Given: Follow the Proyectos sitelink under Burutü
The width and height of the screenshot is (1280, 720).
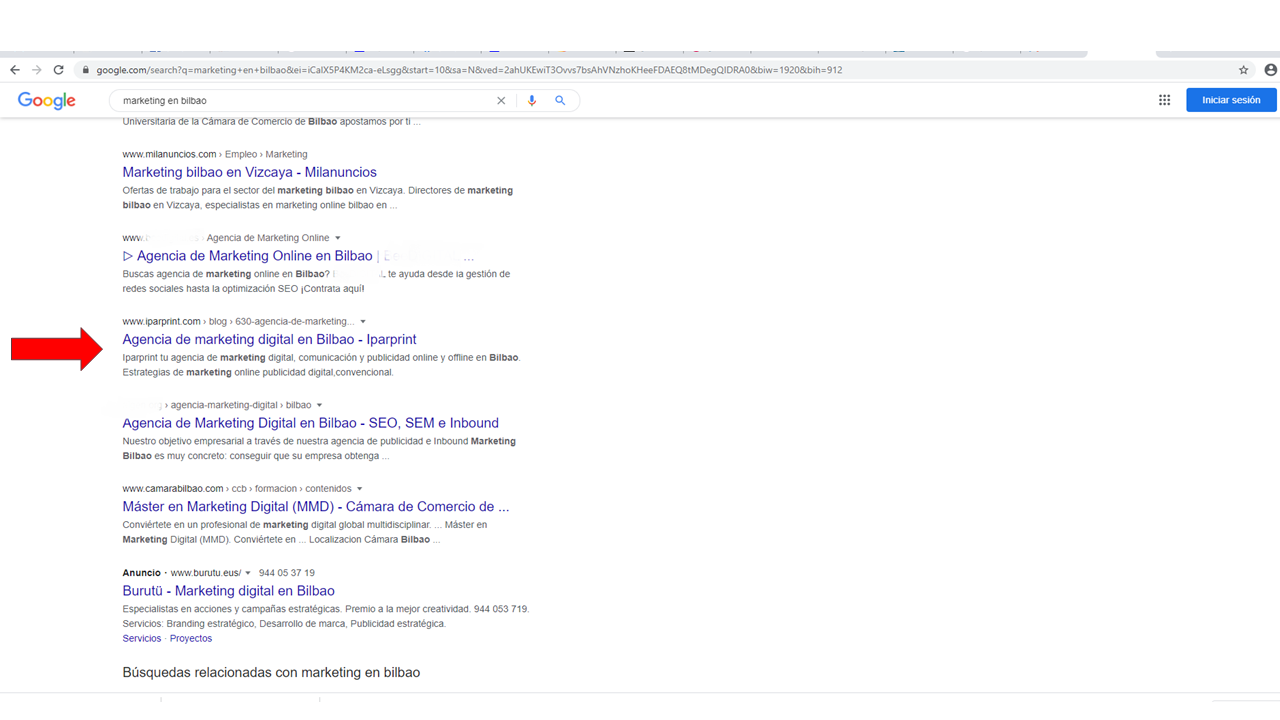Looking at the screenshot, I should (x=191, y=638).
